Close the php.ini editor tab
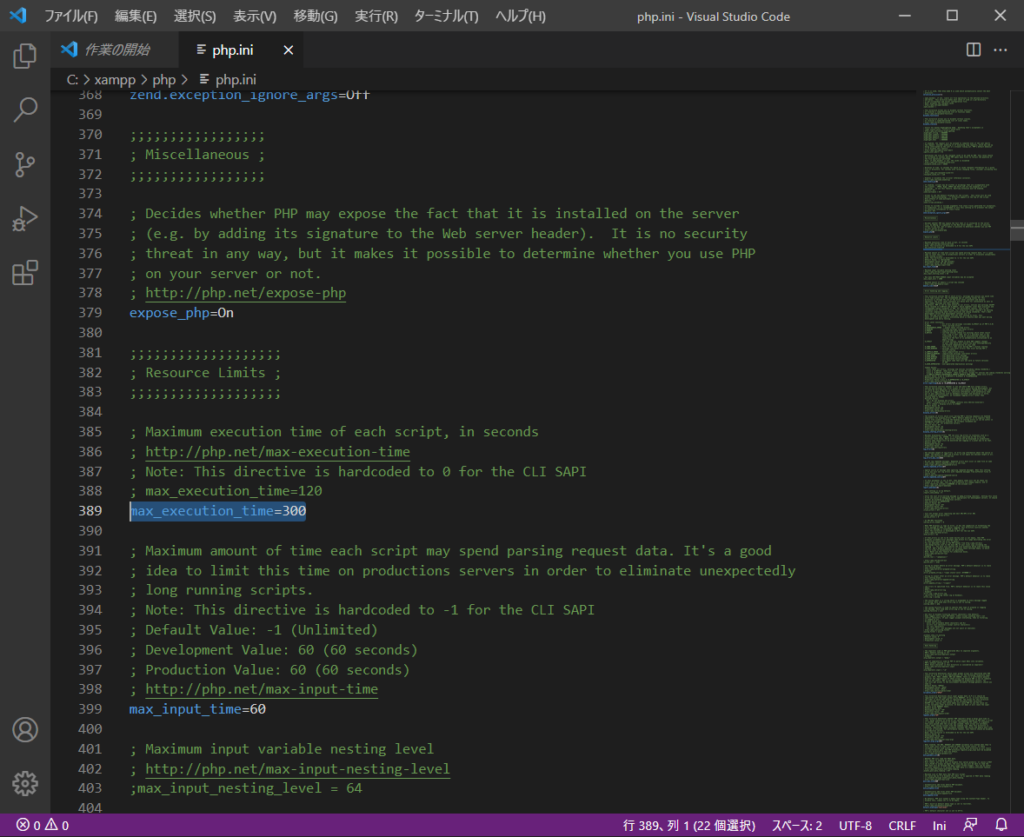The image size is (1024, 837). [x=289, y=50]
